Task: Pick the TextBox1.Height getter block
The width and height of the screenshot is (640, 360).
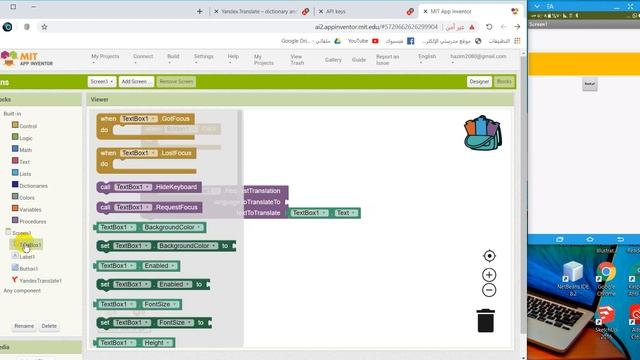Action: pos(134,343)
